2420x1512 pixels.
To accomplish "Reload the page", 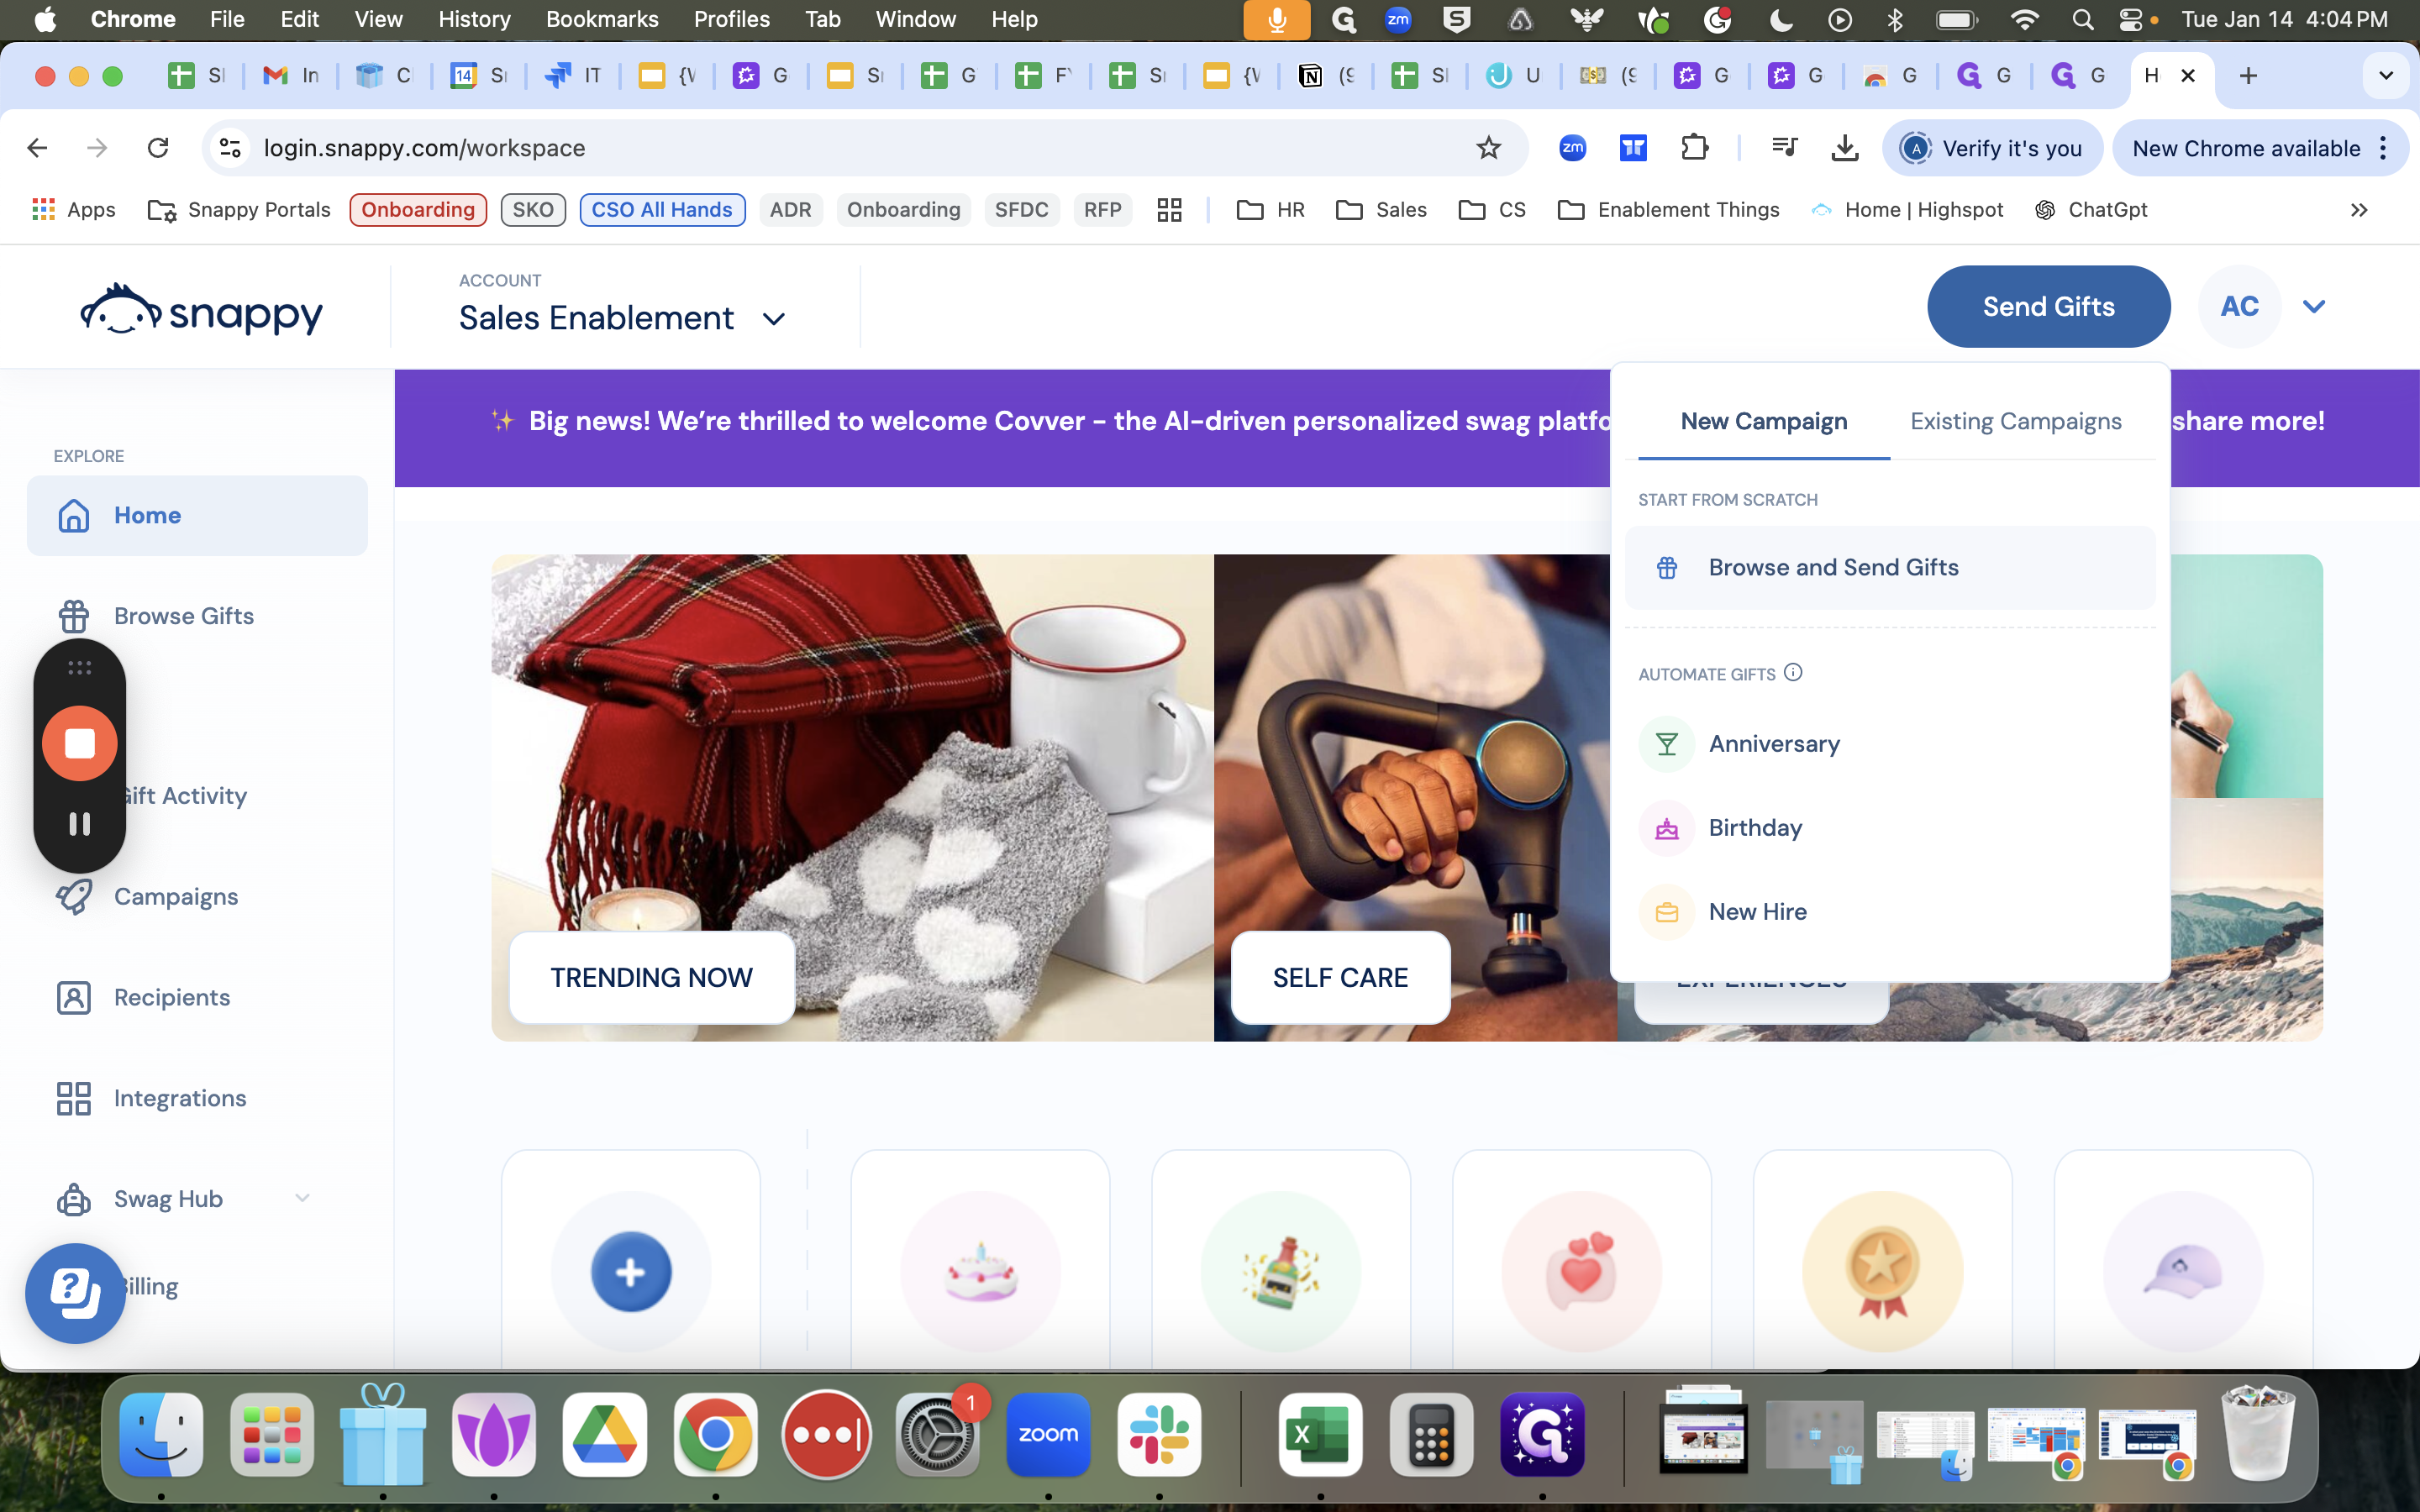I will 158,148.
